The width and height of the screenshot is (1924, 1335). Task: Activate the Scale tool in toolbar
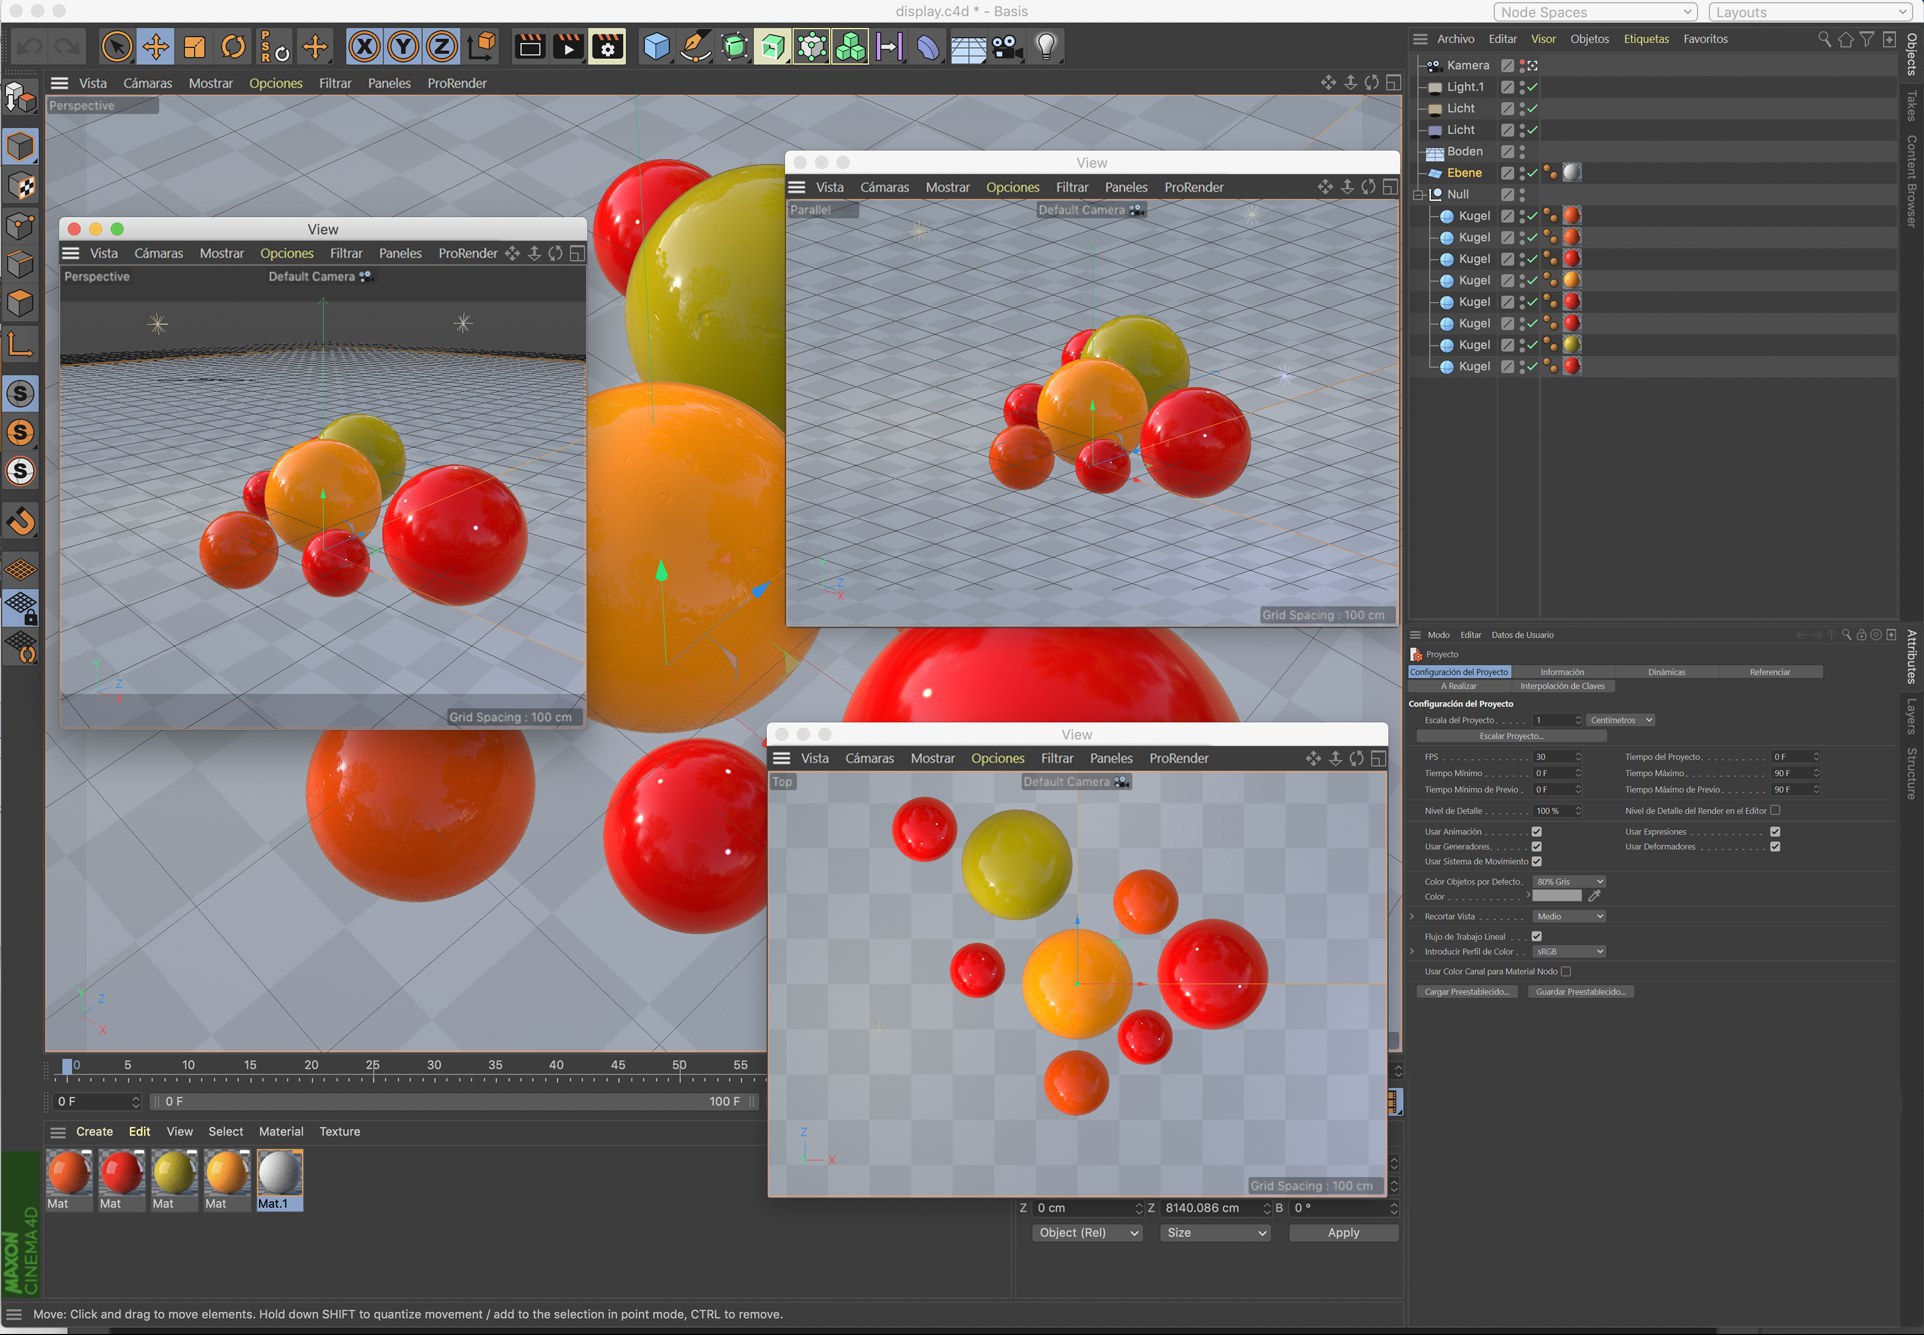click(195, 47)
